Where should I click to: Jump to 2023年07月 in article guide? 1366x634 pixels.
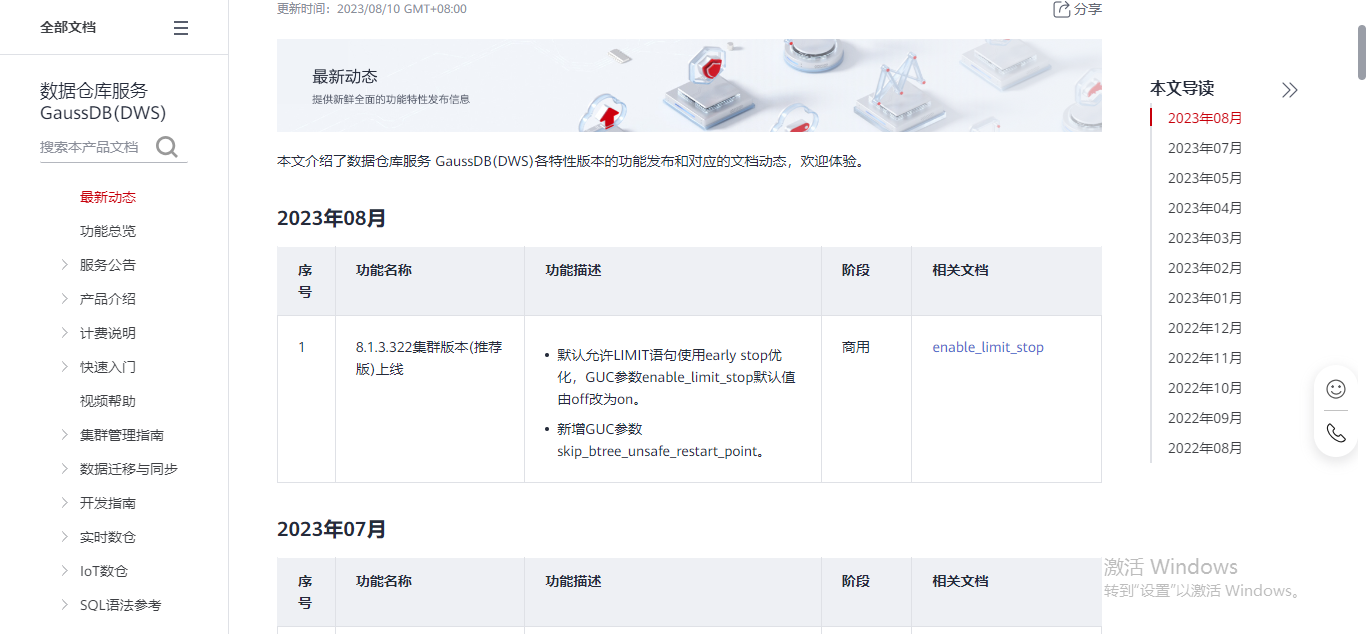1205,148
